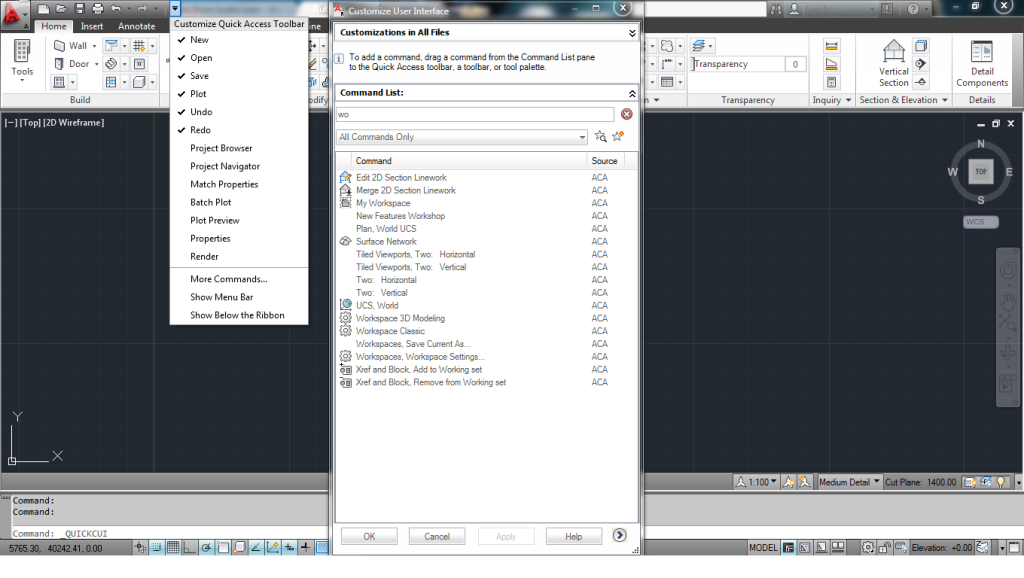Clear the command search with the red X
Viewport: 1024px width, 578px height.
tap(626, 114)
